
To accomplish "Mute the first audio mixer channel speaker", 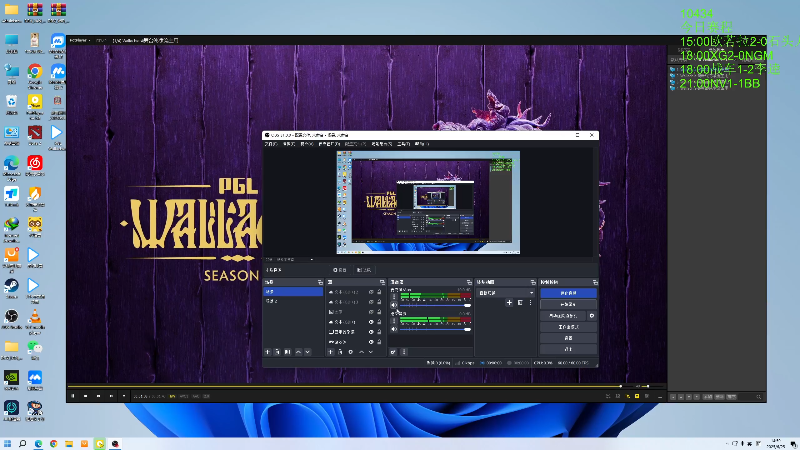I will (x=393, y=305).
